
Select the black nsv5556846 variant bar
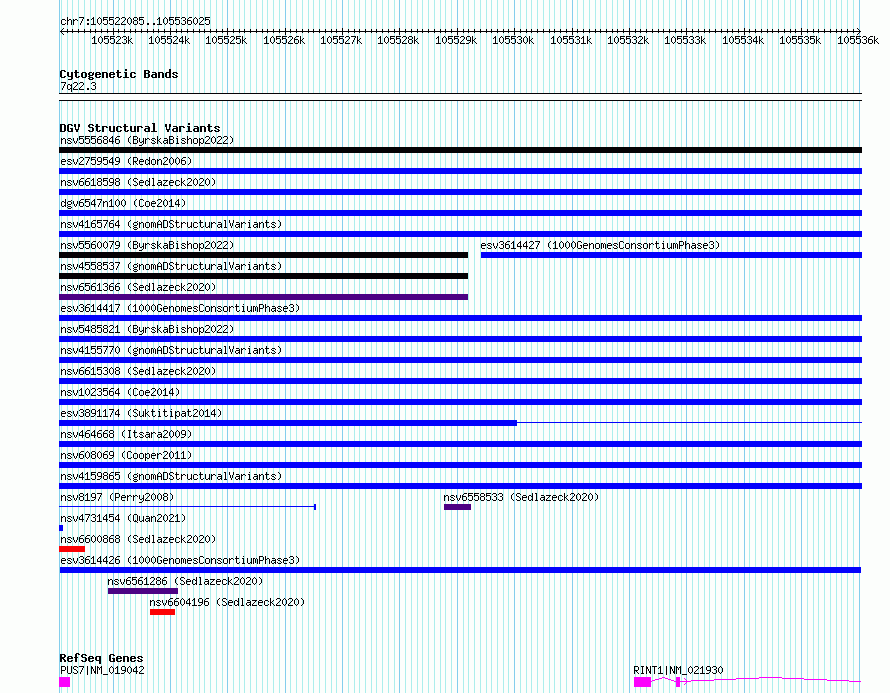point(460,150)
